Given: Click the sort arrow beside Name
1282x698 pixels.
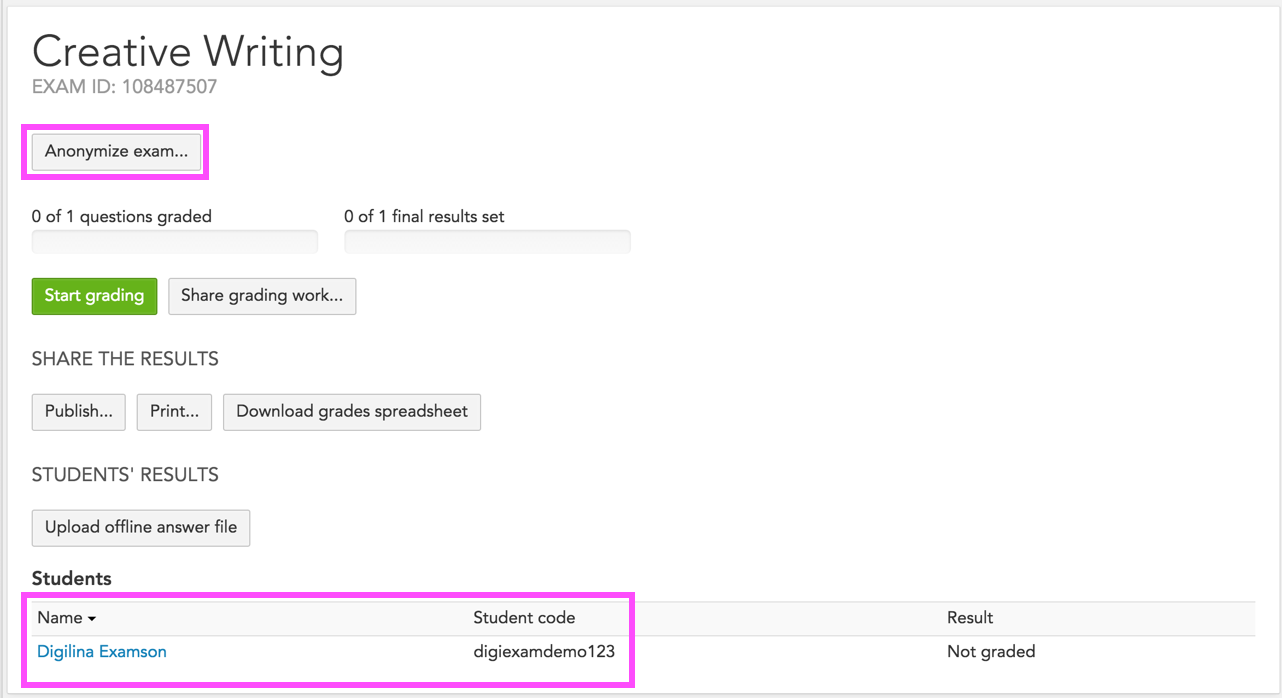Looking at the screenshot, I should pyautogui.click(x=92, y=620).
